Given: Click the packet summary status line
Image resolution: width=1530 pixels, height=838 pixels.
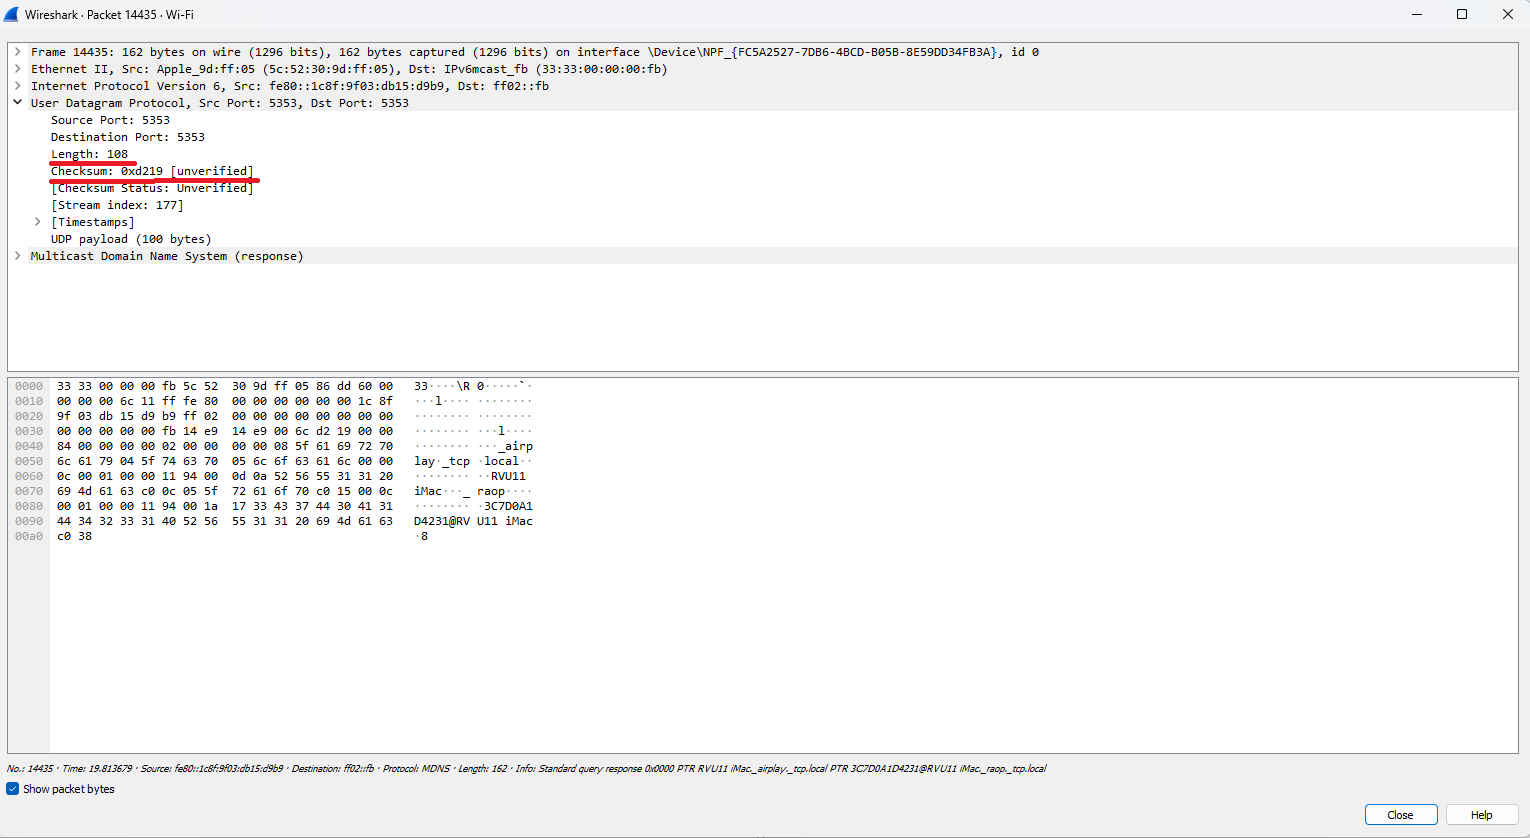Looking at the screenshot, I should pyautogui.click(x=526, y=769).
